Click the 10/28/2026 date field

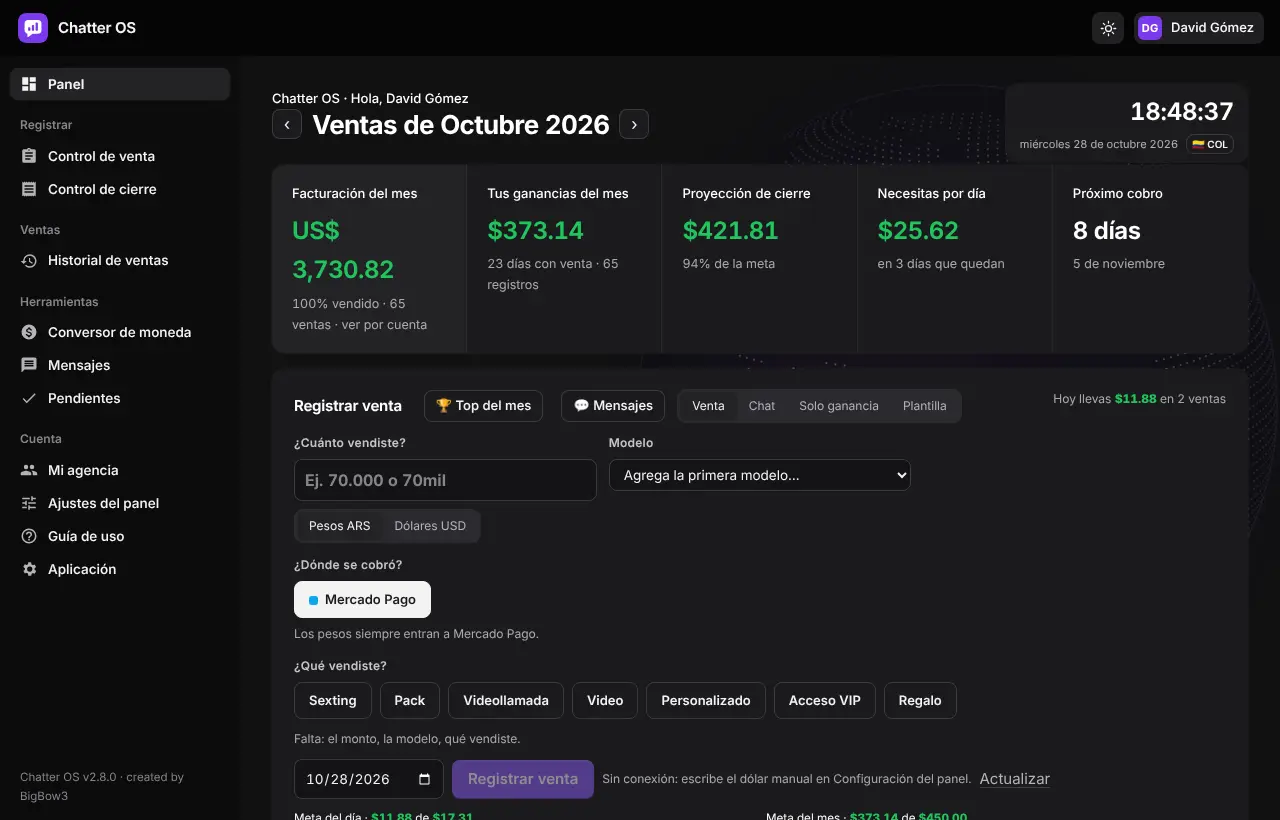[x=369, y=779]
